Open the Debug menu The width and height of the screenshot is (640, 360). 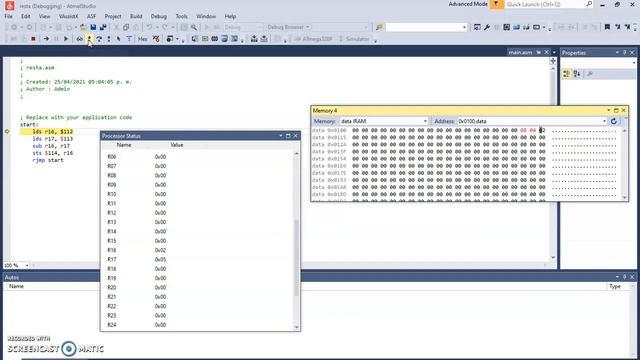(159, 16)
